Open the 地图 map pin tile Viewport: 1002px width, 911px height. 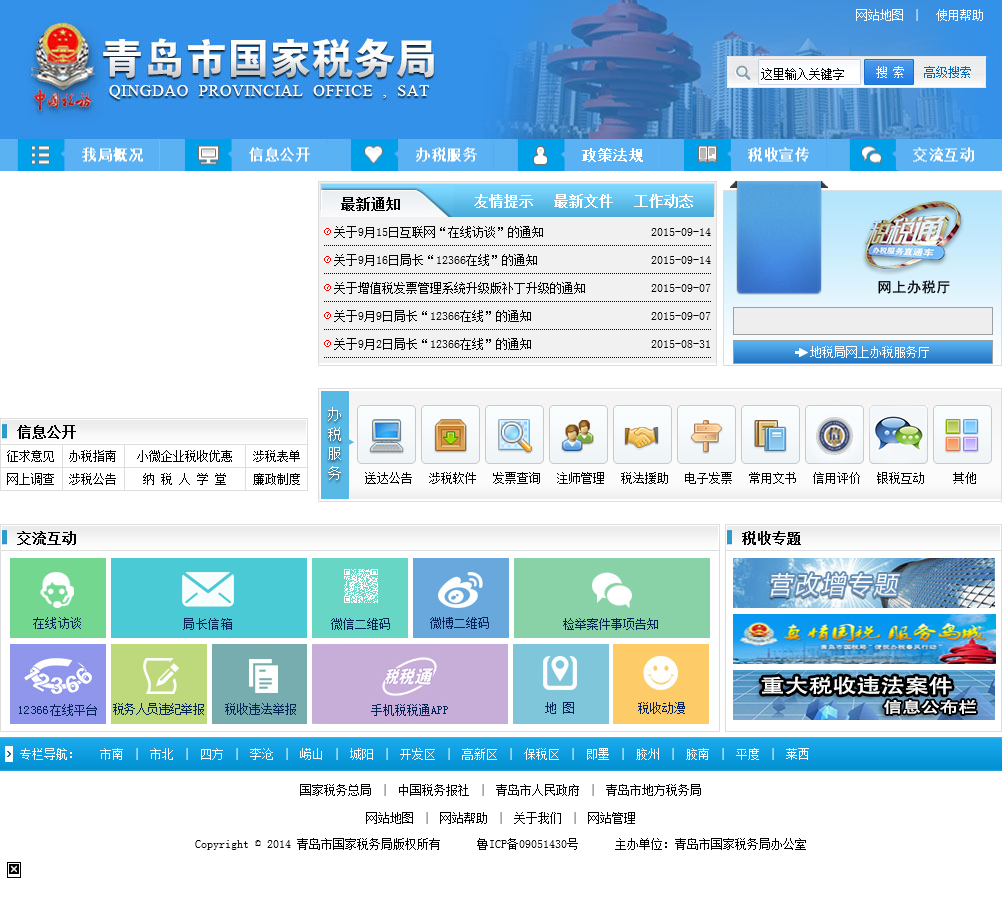[560, 684]
